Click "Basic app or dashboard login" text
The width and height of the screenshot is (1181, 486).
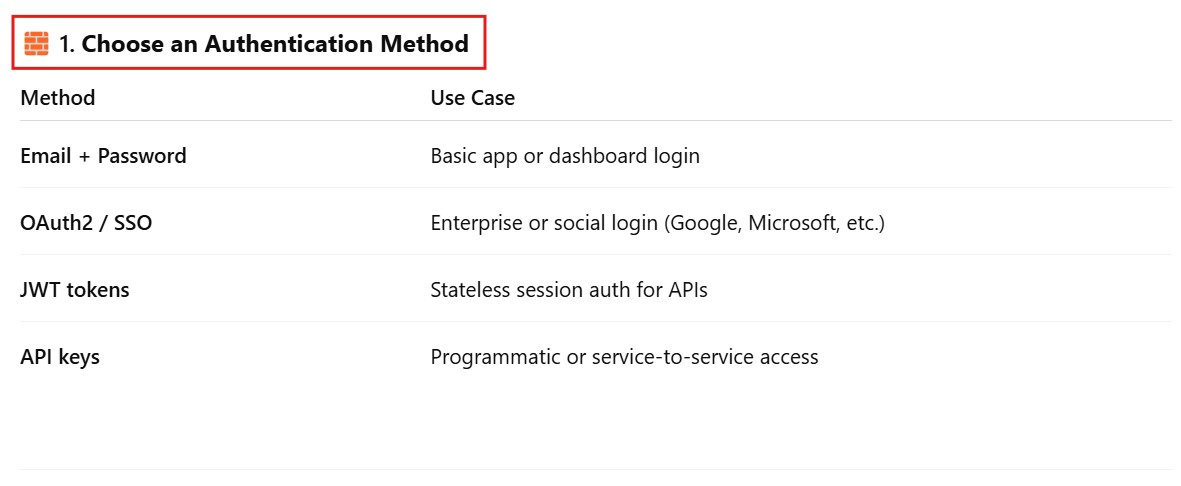coord(564,156)
